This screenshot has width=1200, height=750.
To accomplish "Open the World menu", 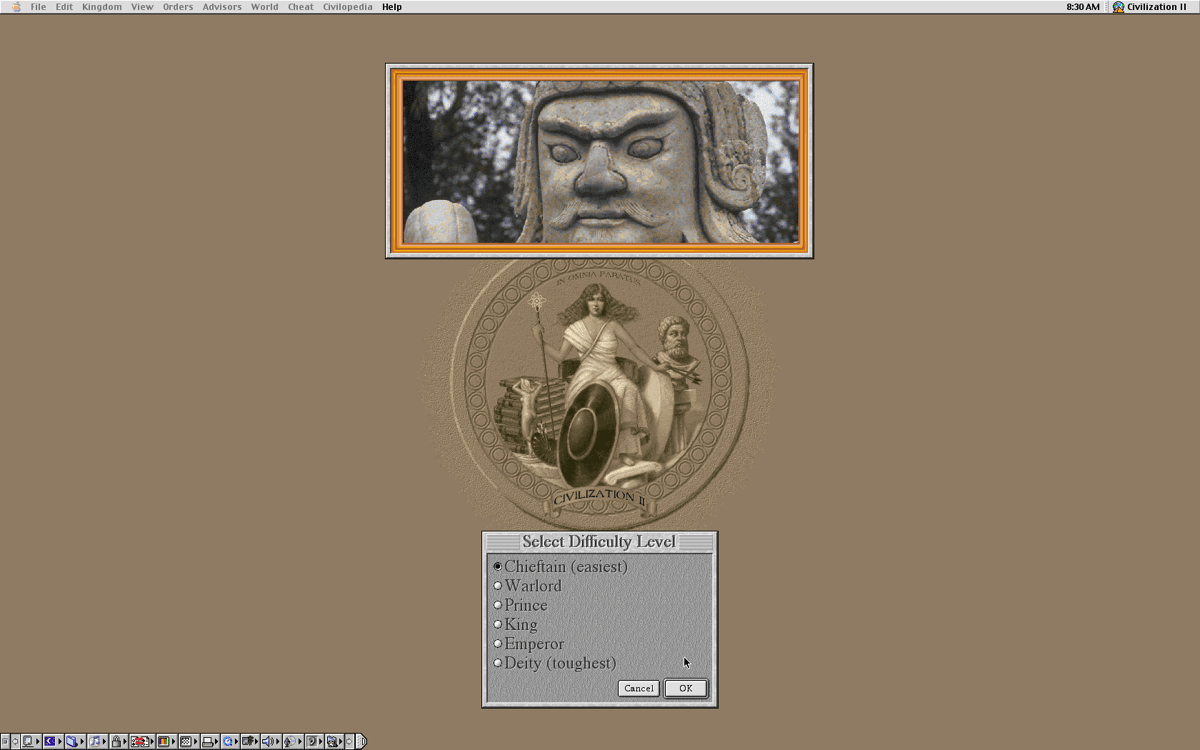I will coord(265,7).
